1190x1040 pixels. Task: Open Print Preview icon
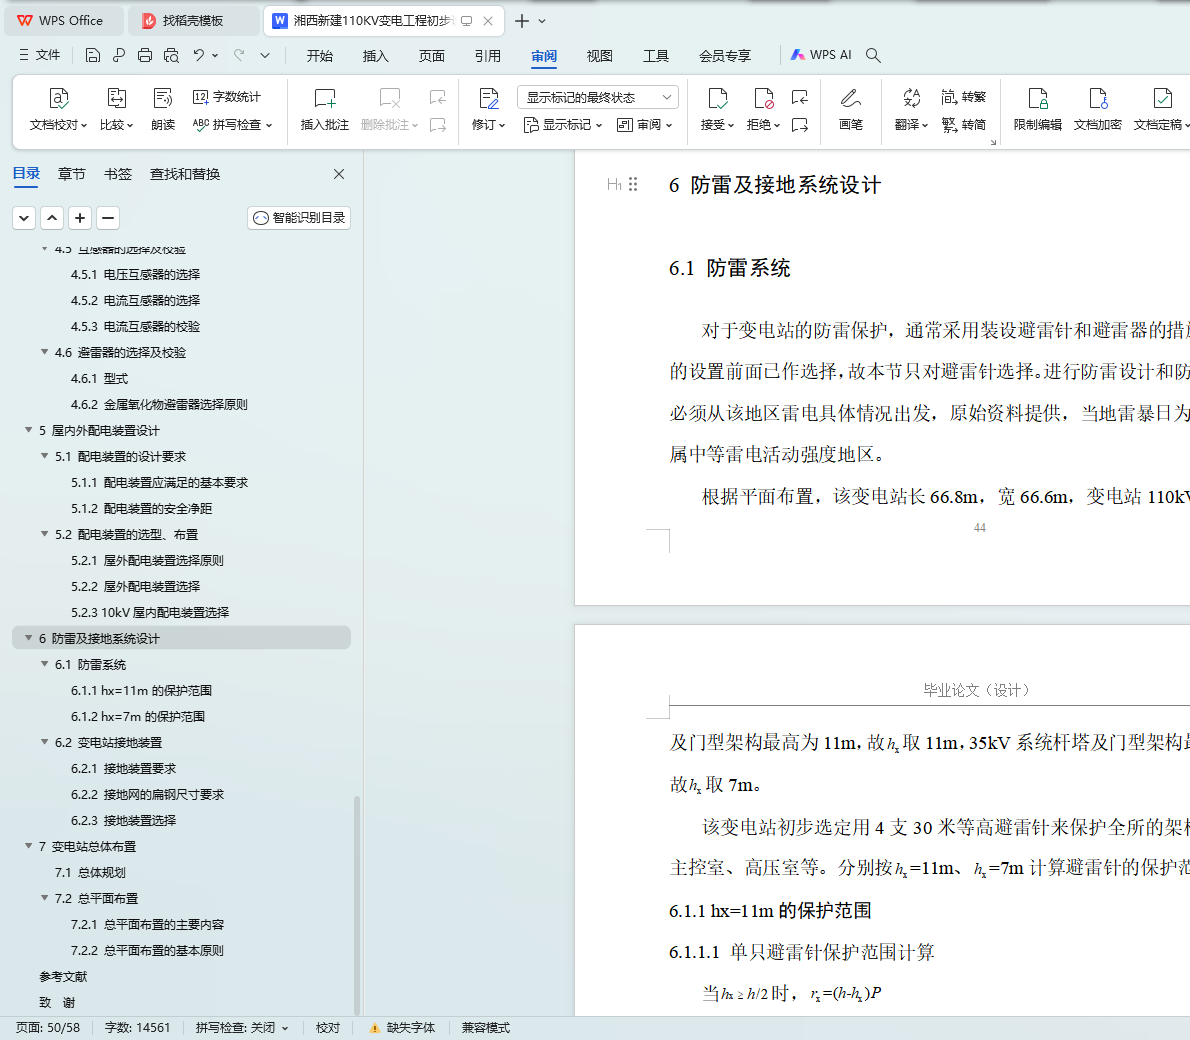click(172, 55)
